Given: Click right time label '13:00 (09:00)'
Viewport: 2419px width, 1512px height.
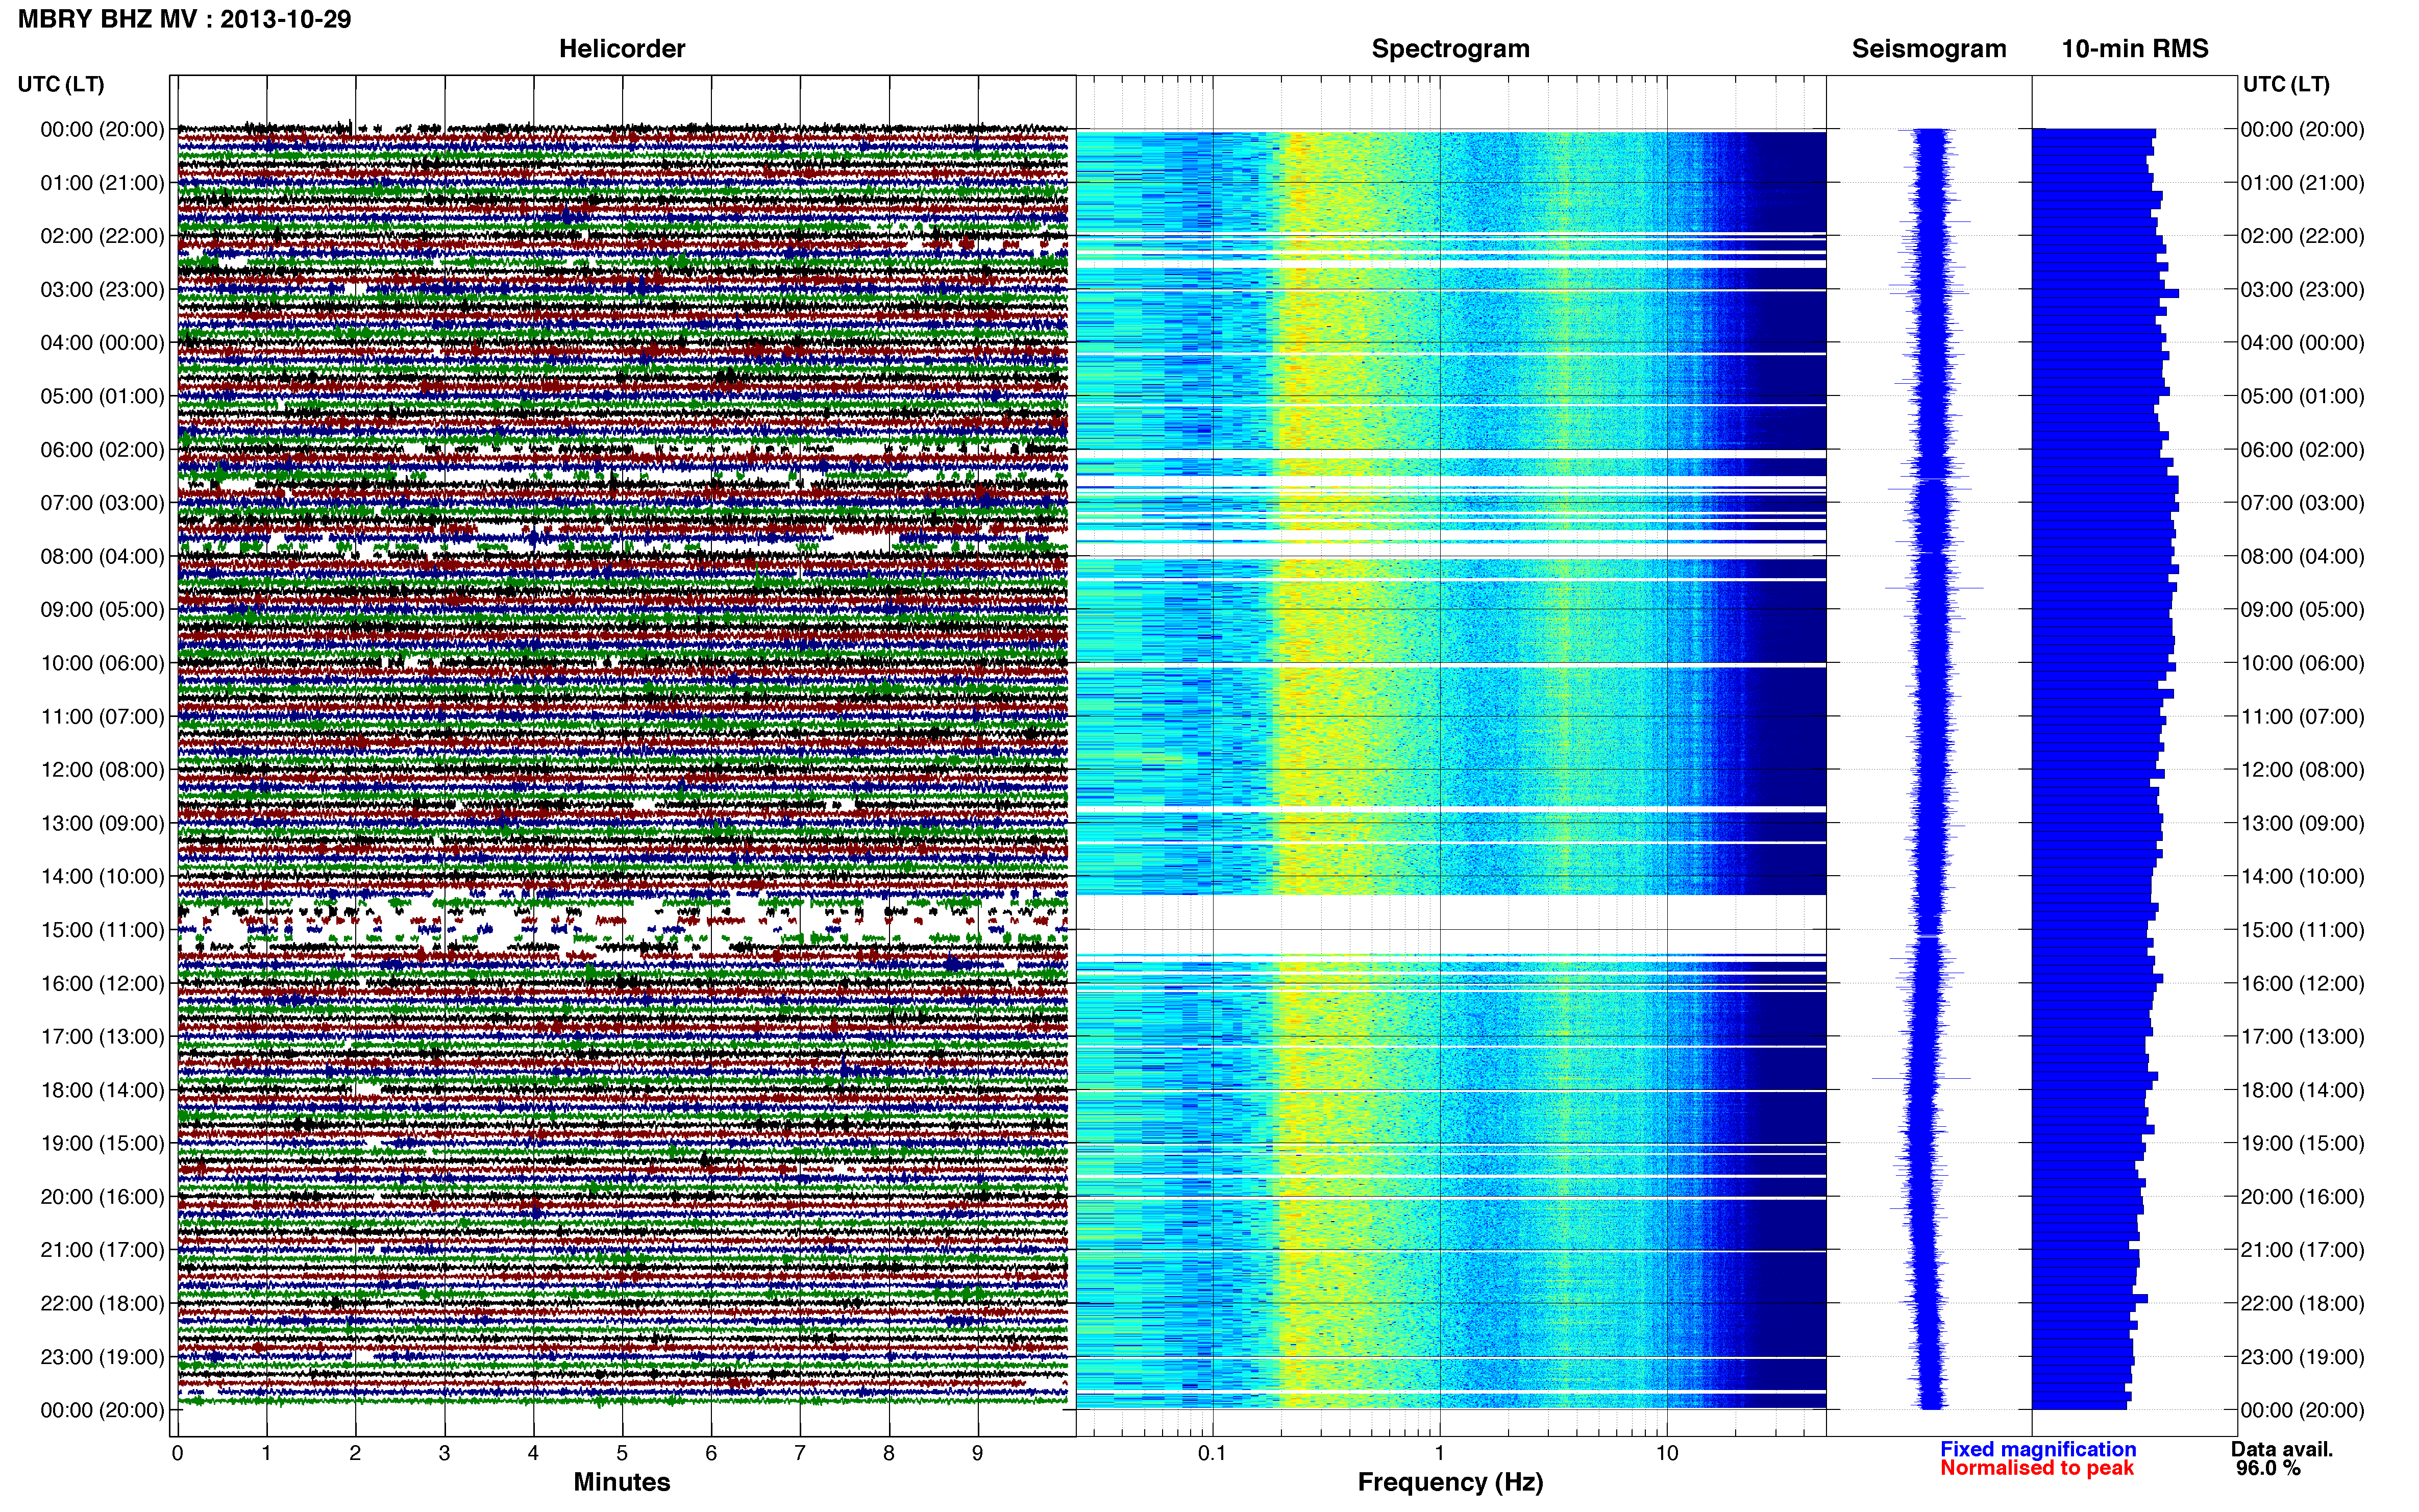Looking at the screenshot, I should point(2302,823).
